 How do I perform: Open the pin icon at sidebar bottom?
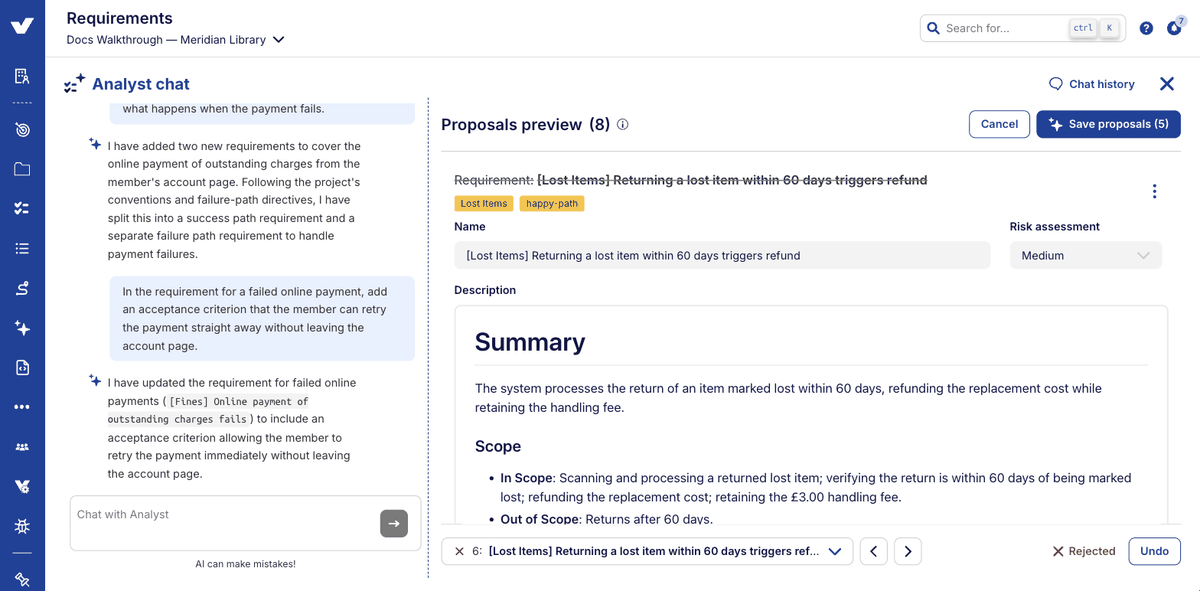pyautogui.click(x=22, y=578)
